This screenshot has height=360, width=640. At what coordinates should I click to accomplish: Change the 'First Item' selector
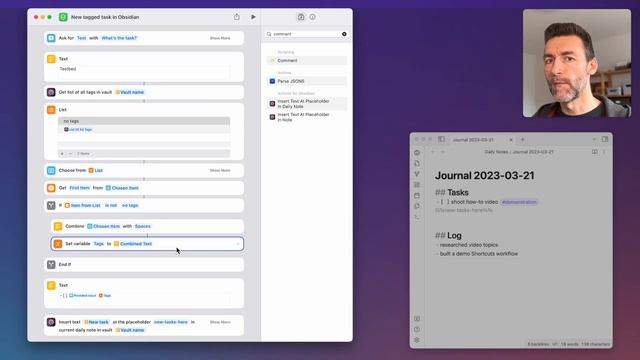[x=79, y=188]
